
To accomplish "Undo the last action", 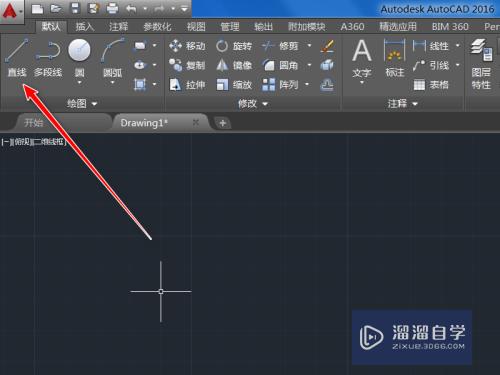I will point(131,9).
